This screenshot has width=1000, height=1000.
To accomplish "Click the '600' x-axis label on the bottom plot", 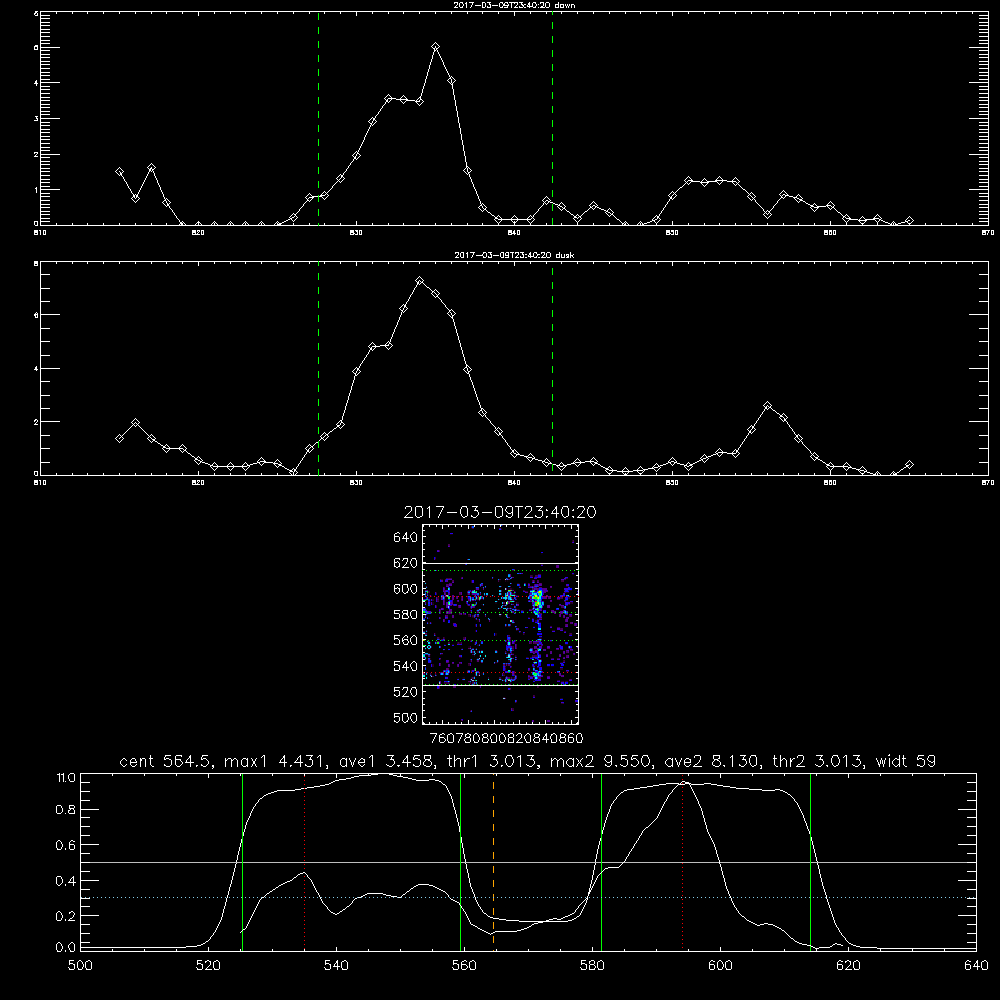I will click(x=720, y=966).
